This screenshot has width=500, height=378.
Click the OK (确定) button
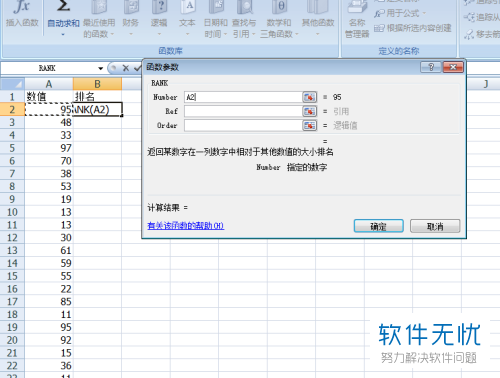tap(379, 226)
